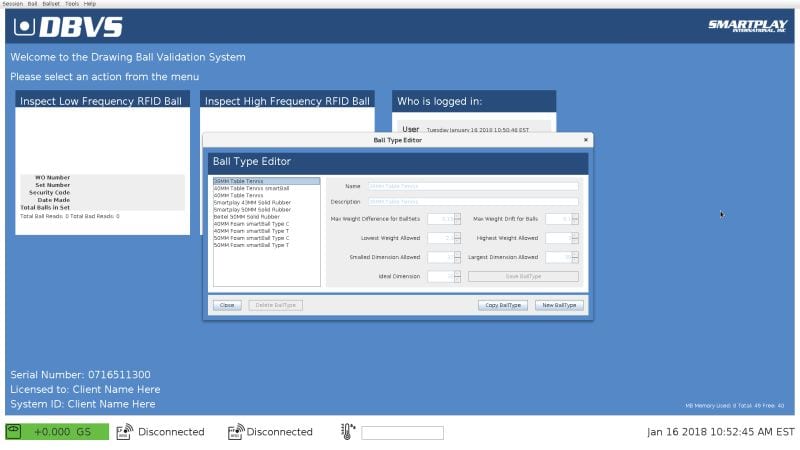Screen dimensions: 800x450
Task: Open the Ball menu
Action: coord(32,4)
